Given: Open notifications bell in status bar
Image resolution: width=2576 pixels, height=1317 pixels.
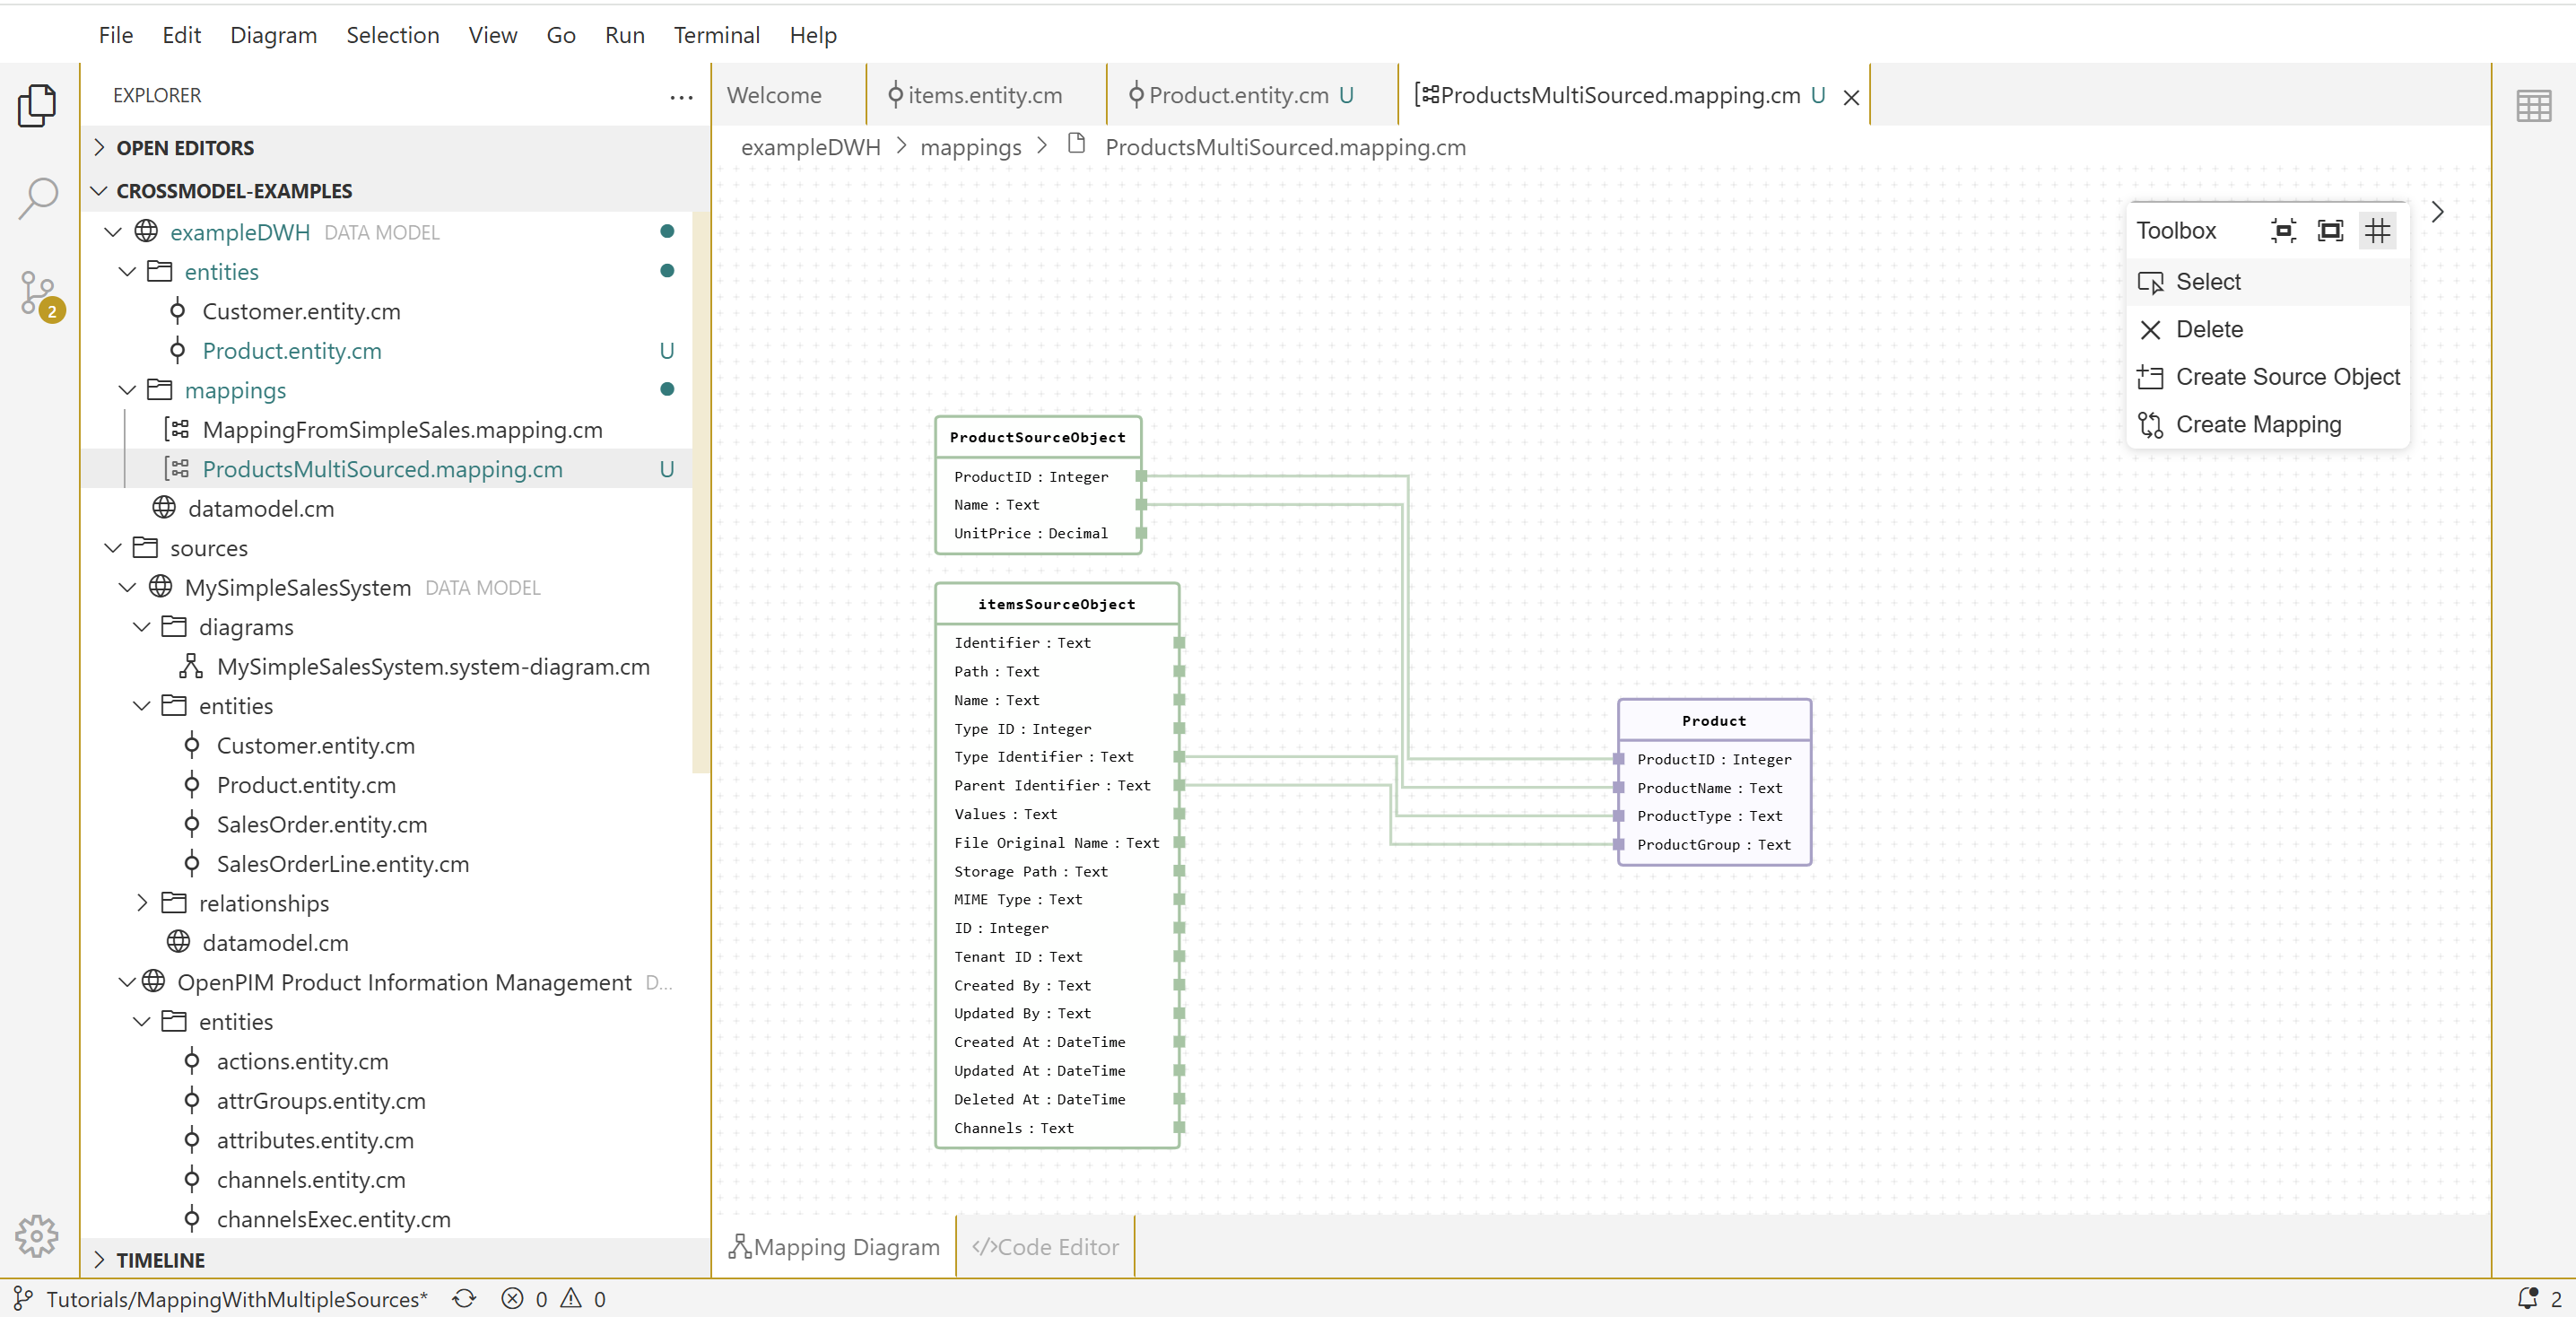Looking at the screenshot, I should [x=2527, y=1298].
